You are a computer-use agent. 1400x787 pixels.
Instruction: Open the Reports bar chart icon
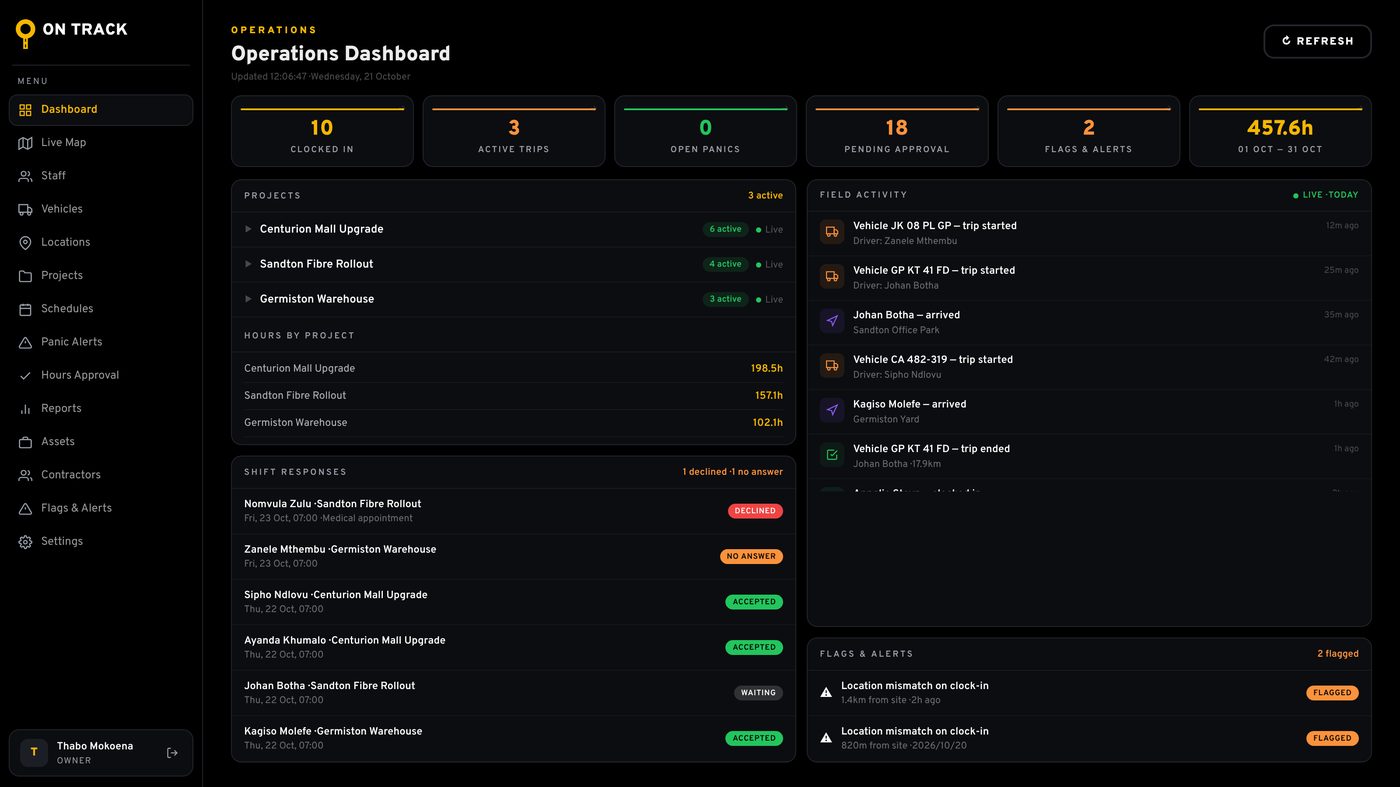(25, 409)
